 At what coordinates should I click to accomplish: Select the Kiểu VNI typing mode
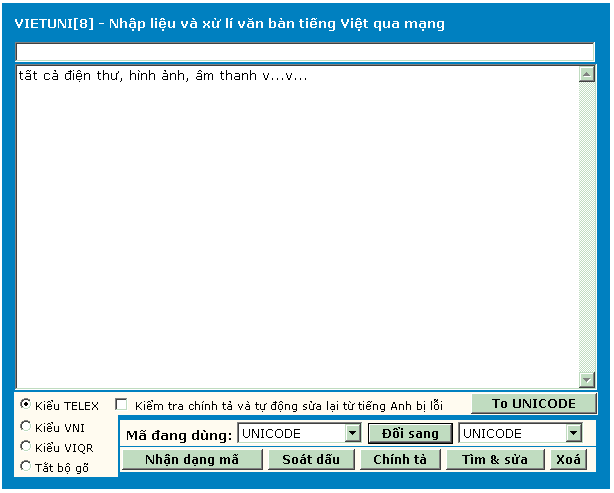[25, 426]
